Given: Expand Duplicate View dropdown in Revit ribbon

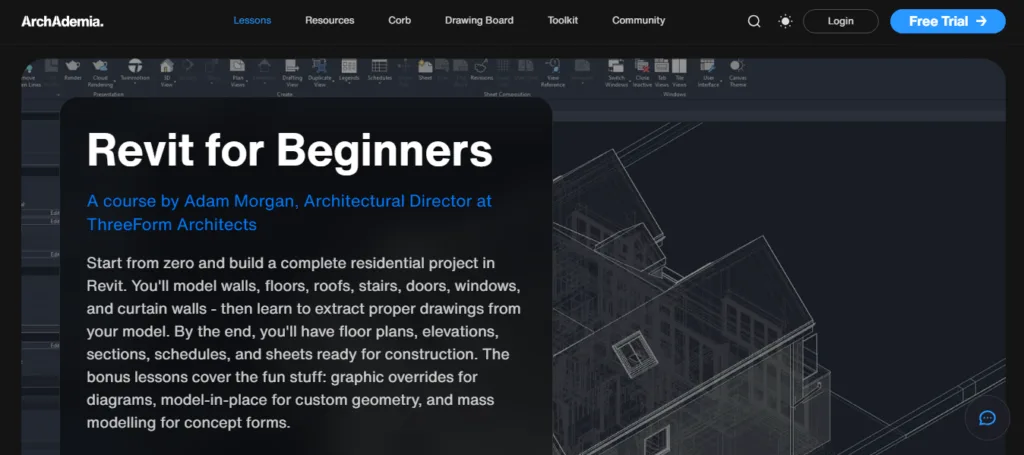Looking at the screenshot, I should tap(319, 73).
